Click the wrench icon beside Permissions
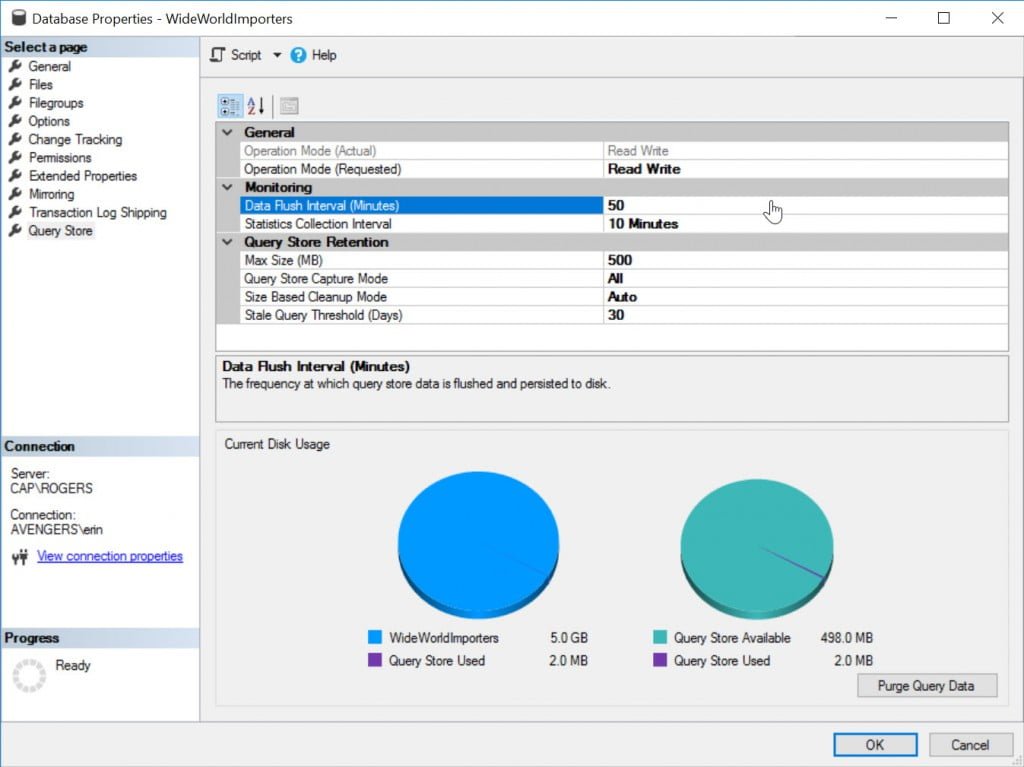Screen dimensions: 1024x767 click(x=15, y=157)
